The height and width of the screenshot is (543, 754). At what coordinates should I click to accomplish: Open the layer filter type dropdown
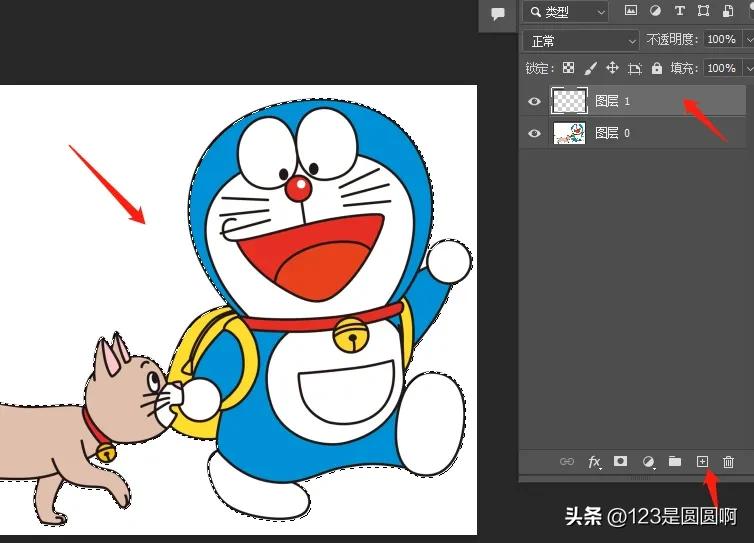click(566, 12)
